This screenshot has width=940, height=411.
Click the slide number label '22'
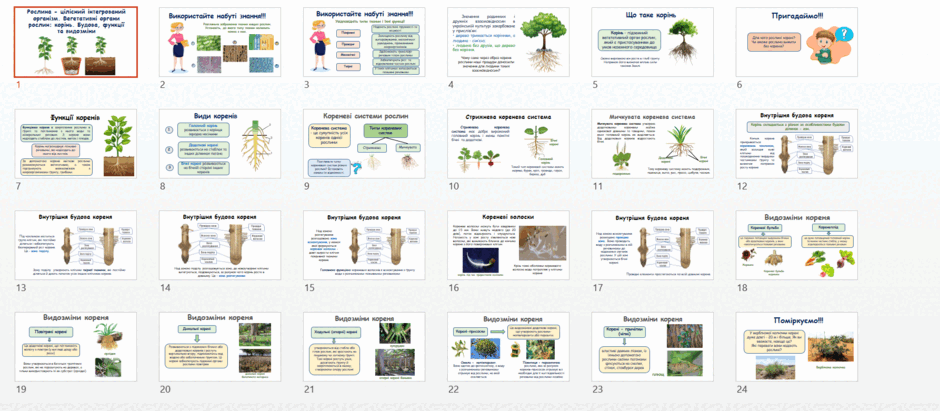[x=454, y=389]
